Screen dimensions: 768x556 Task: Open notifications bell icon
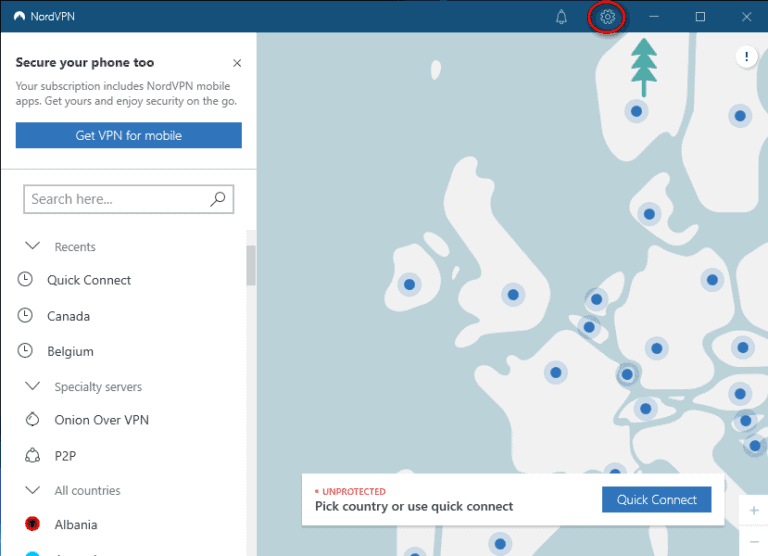561,17
